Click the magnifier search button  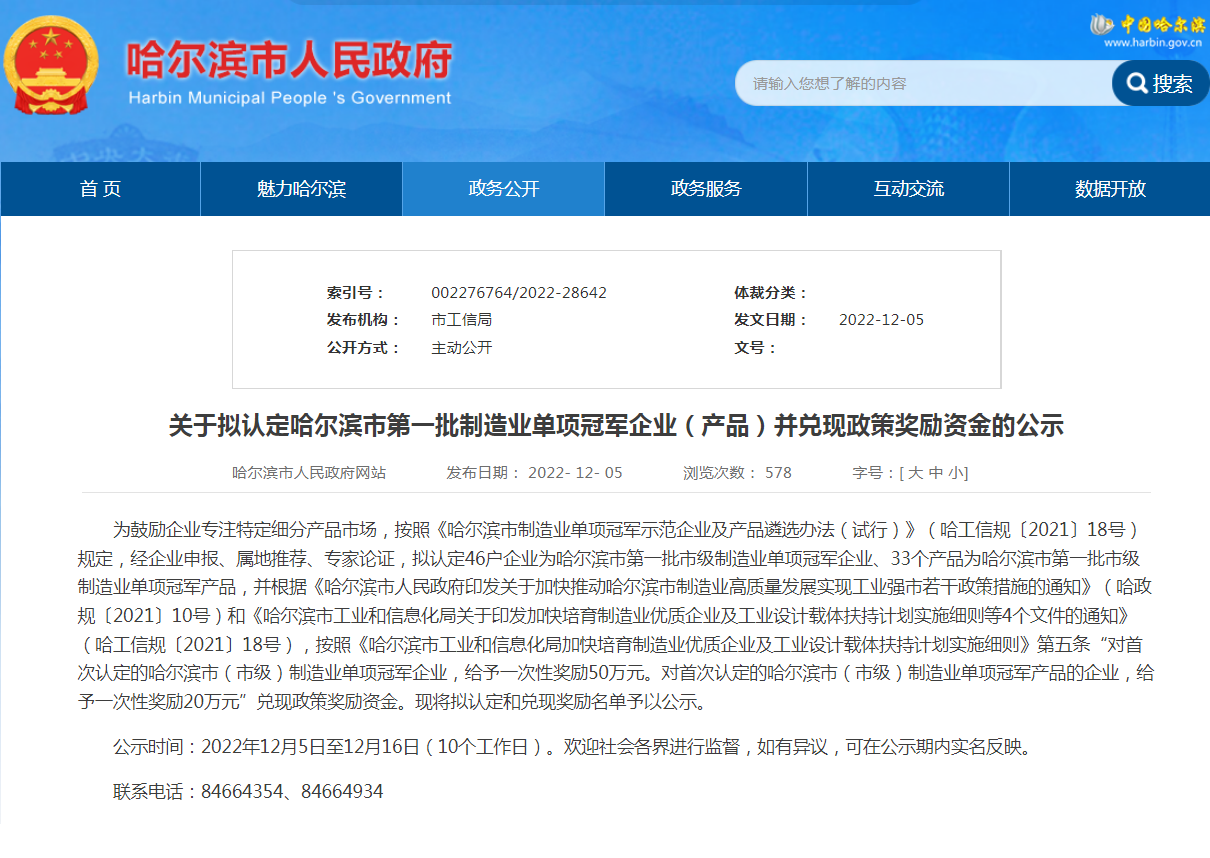[1160, 83]
